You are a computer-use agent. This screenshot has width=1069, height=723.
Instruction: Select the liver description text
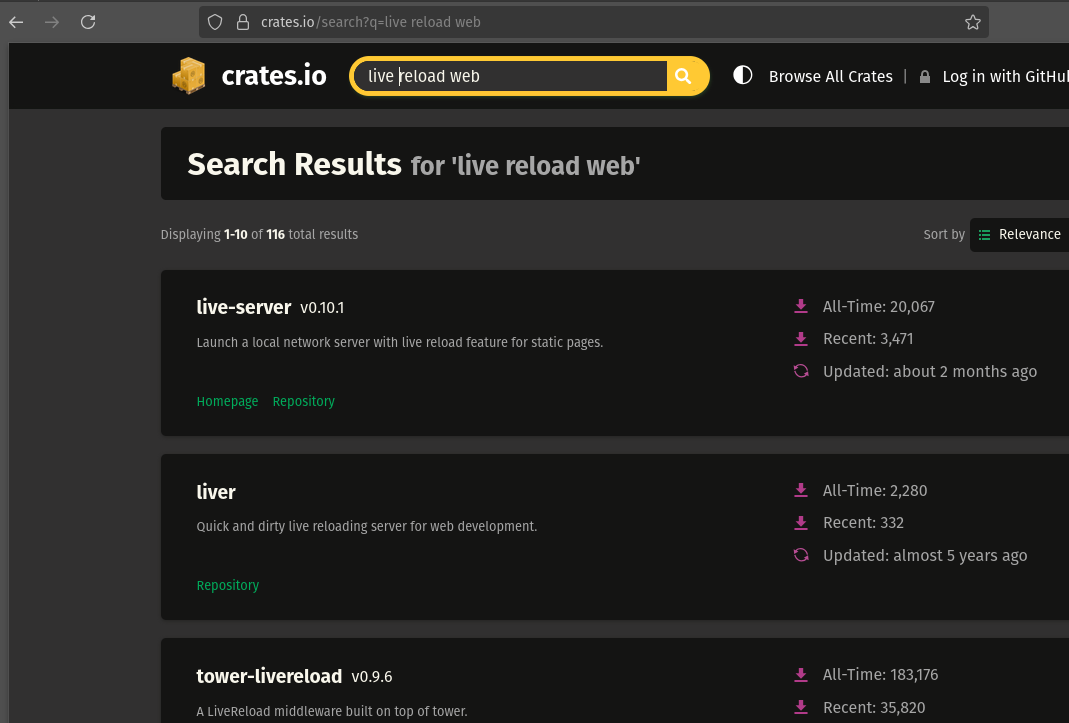coord(367,527)
